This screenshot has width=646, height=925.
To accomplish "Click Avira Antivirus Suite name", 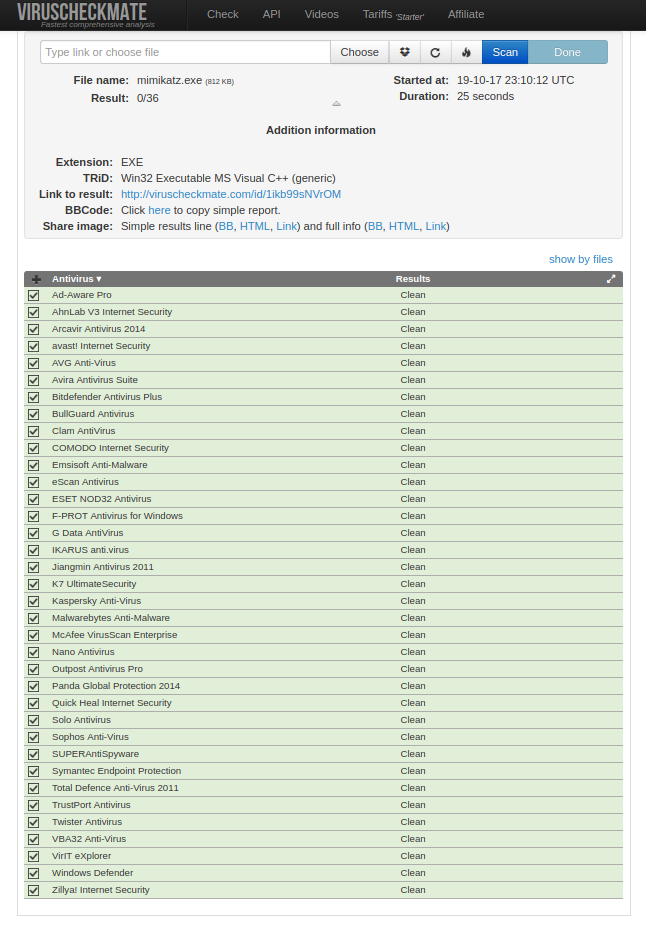I will pos(95,380).
